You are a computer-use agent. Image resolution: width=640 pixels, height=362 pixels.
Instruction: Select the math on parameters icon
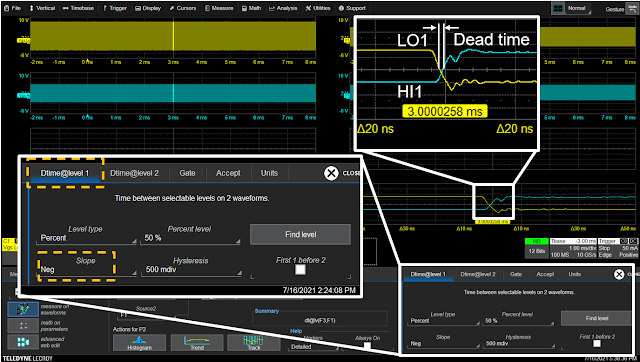coord(23,326)
